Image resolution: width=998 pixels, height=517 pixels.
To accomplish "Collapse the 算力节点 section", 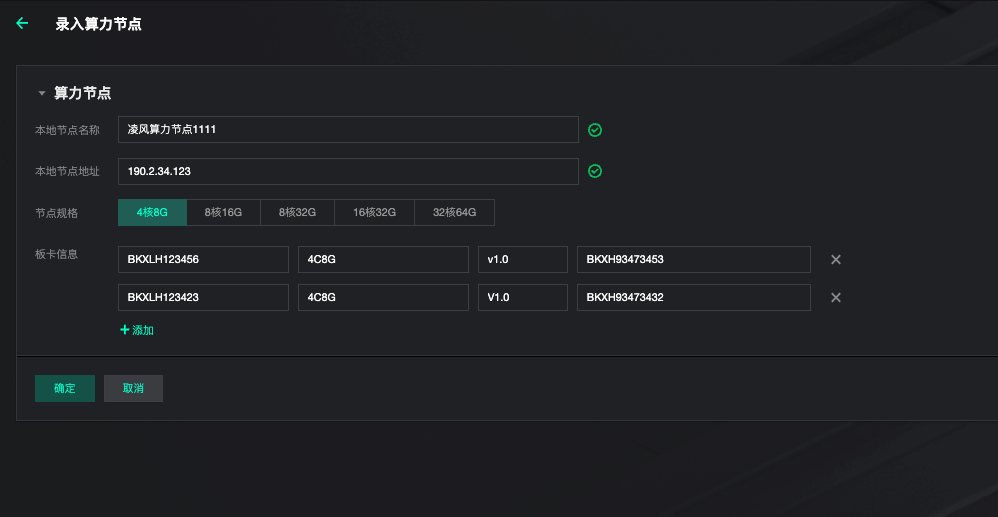I will (42, 93).
